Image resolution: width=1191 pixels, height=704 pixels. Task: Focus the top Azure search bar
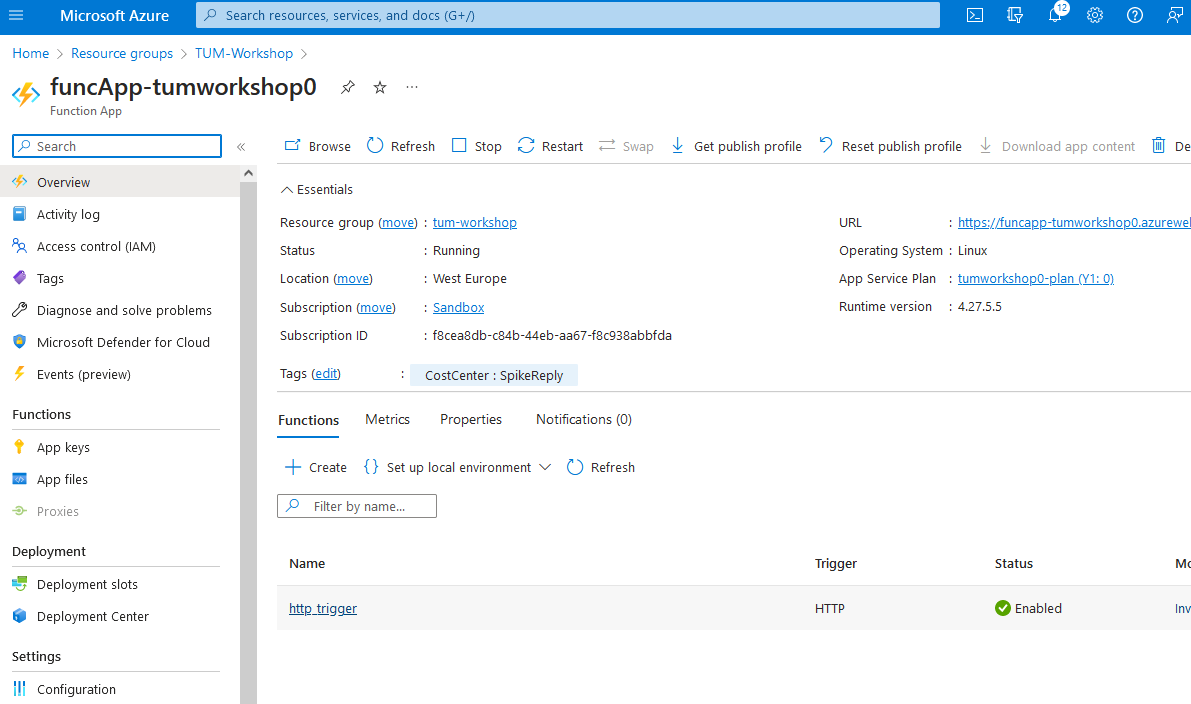(x=567, y=15)
